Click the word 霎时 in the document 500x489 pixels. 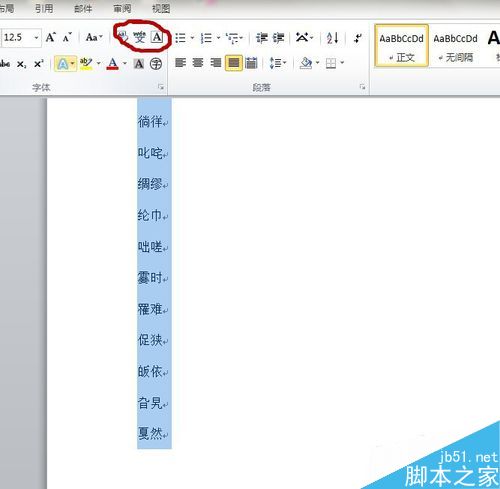click(150, 278)
